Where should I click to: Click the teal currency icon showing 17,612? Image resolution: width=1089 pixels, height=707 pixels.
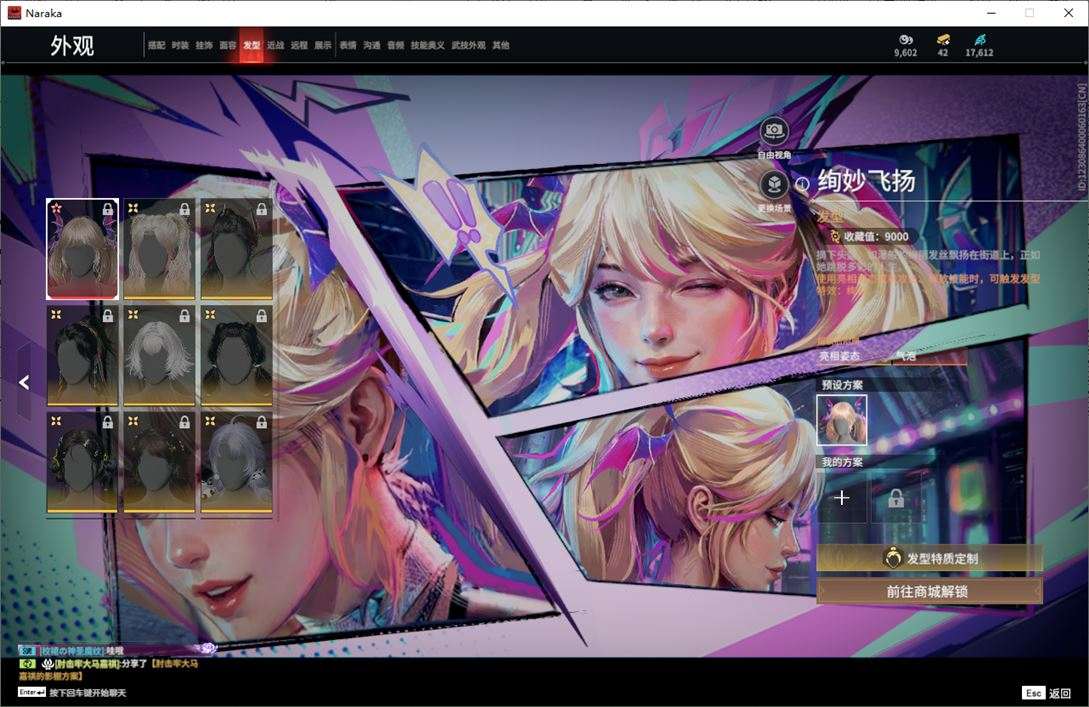tap(979, 40)
